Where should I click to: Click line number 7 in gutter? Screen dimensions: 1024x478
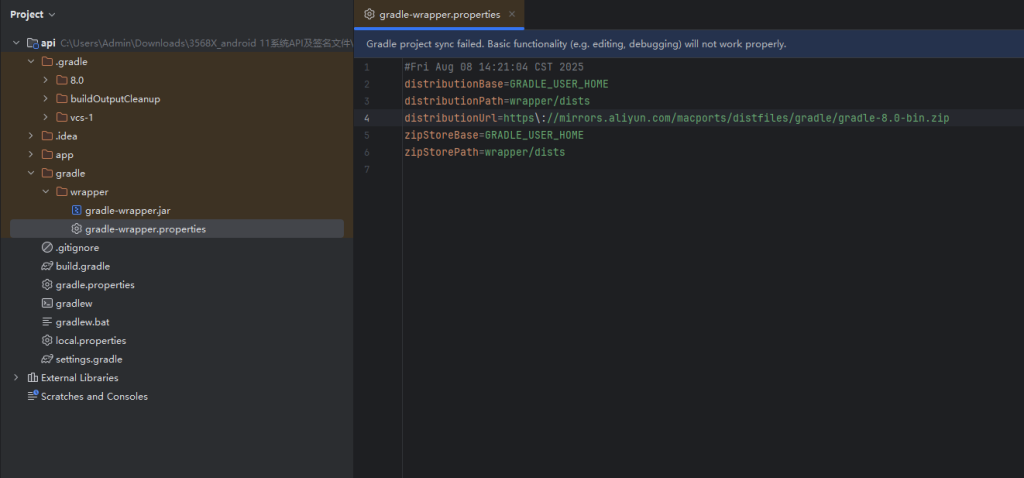[366, 169]
